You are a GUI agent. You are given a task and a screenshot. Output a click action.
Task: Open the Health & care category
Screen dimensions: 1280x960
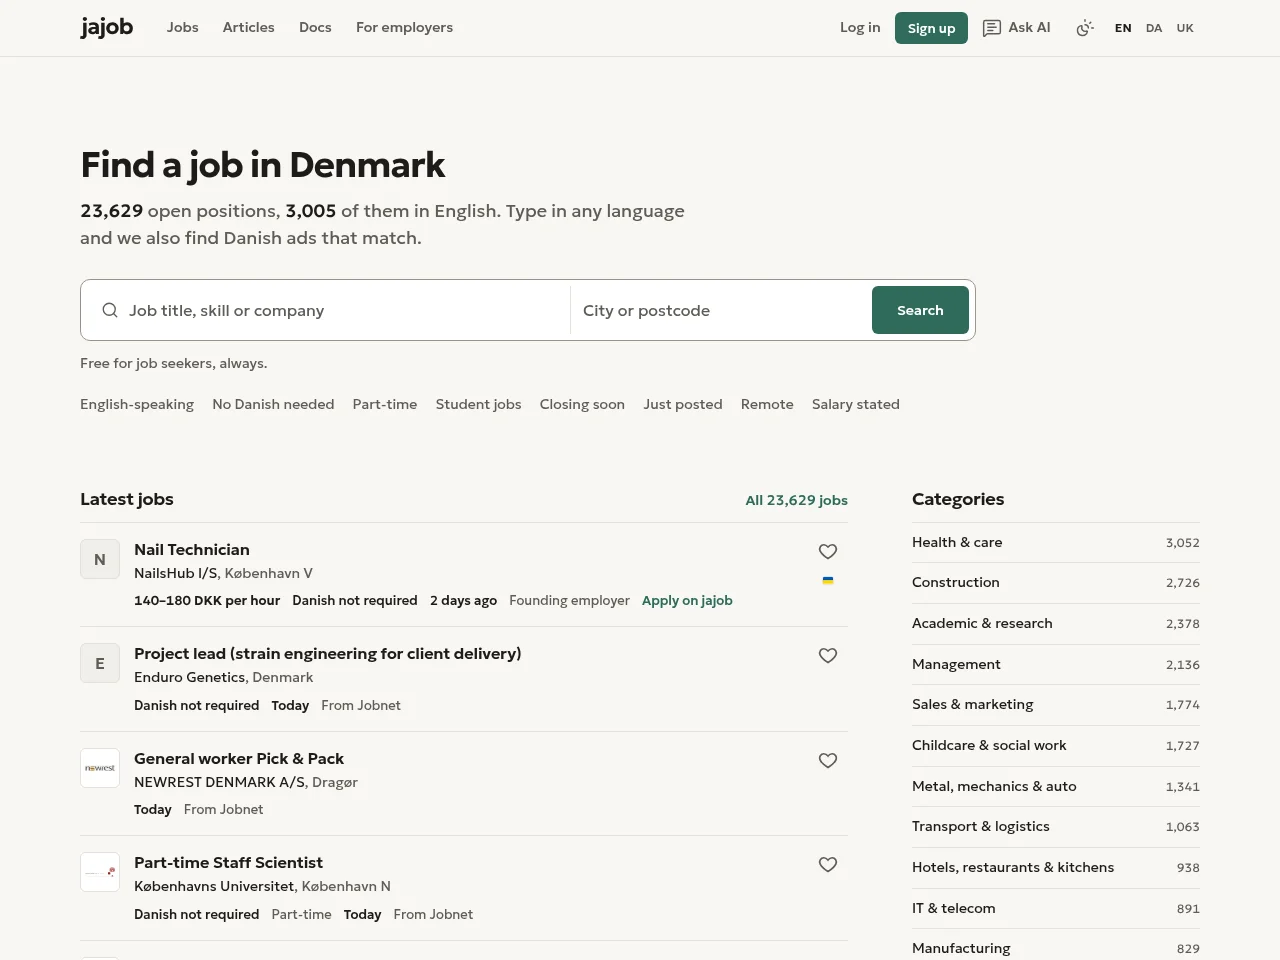1056,542
